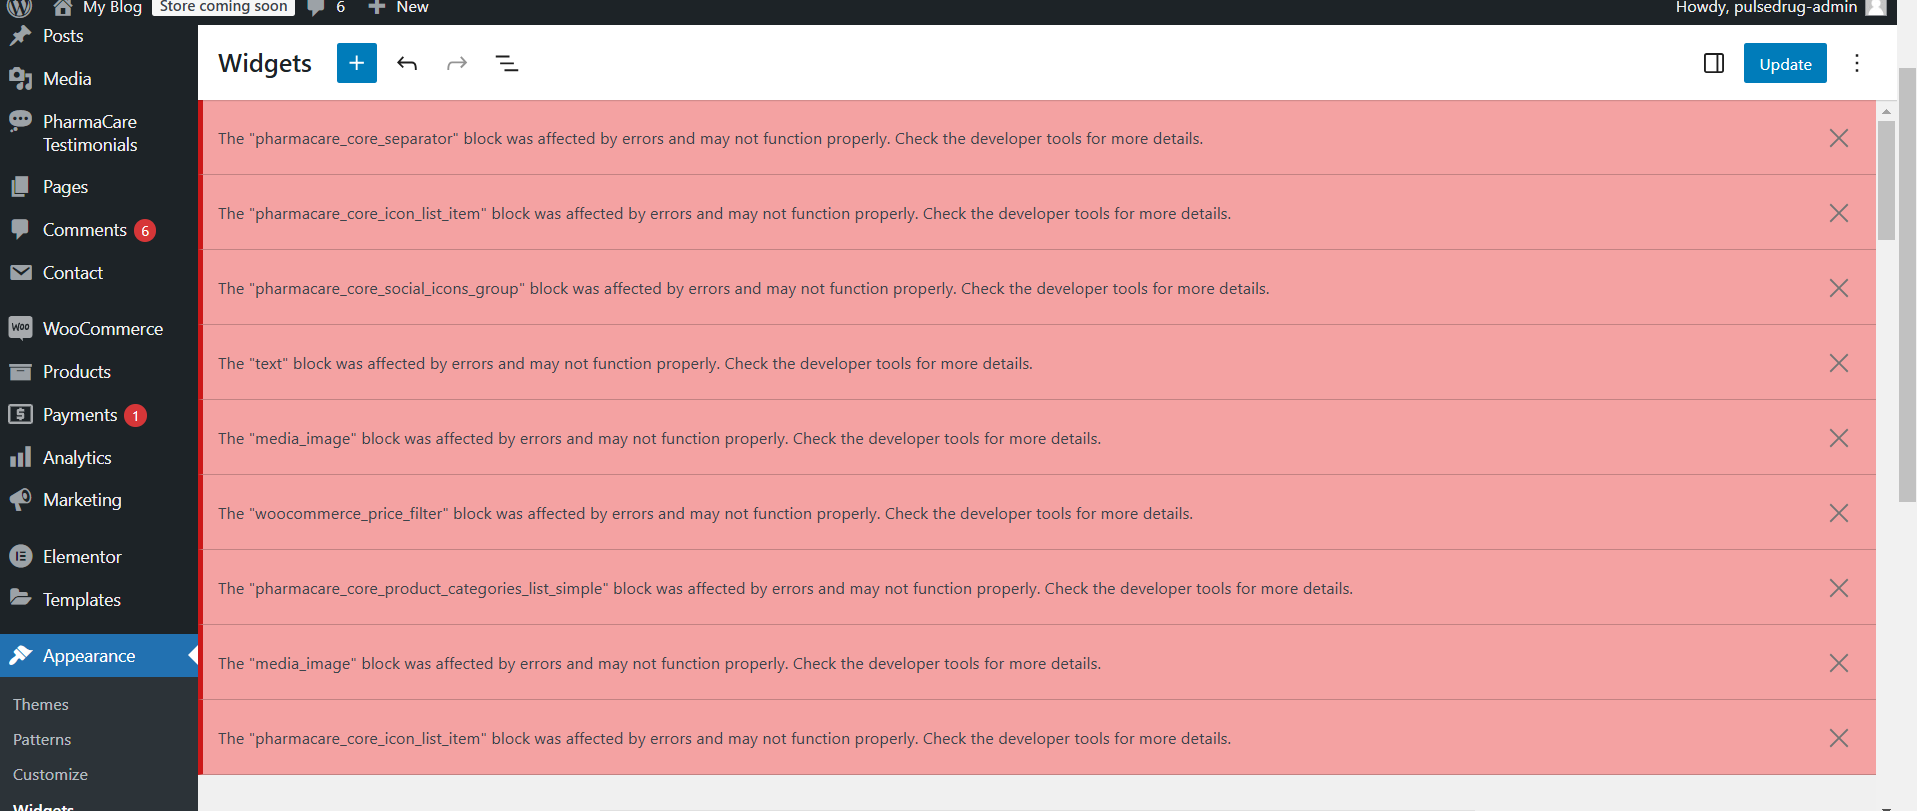Click the Appearance paintbrush icon
1917x811 pixels.
20,655
